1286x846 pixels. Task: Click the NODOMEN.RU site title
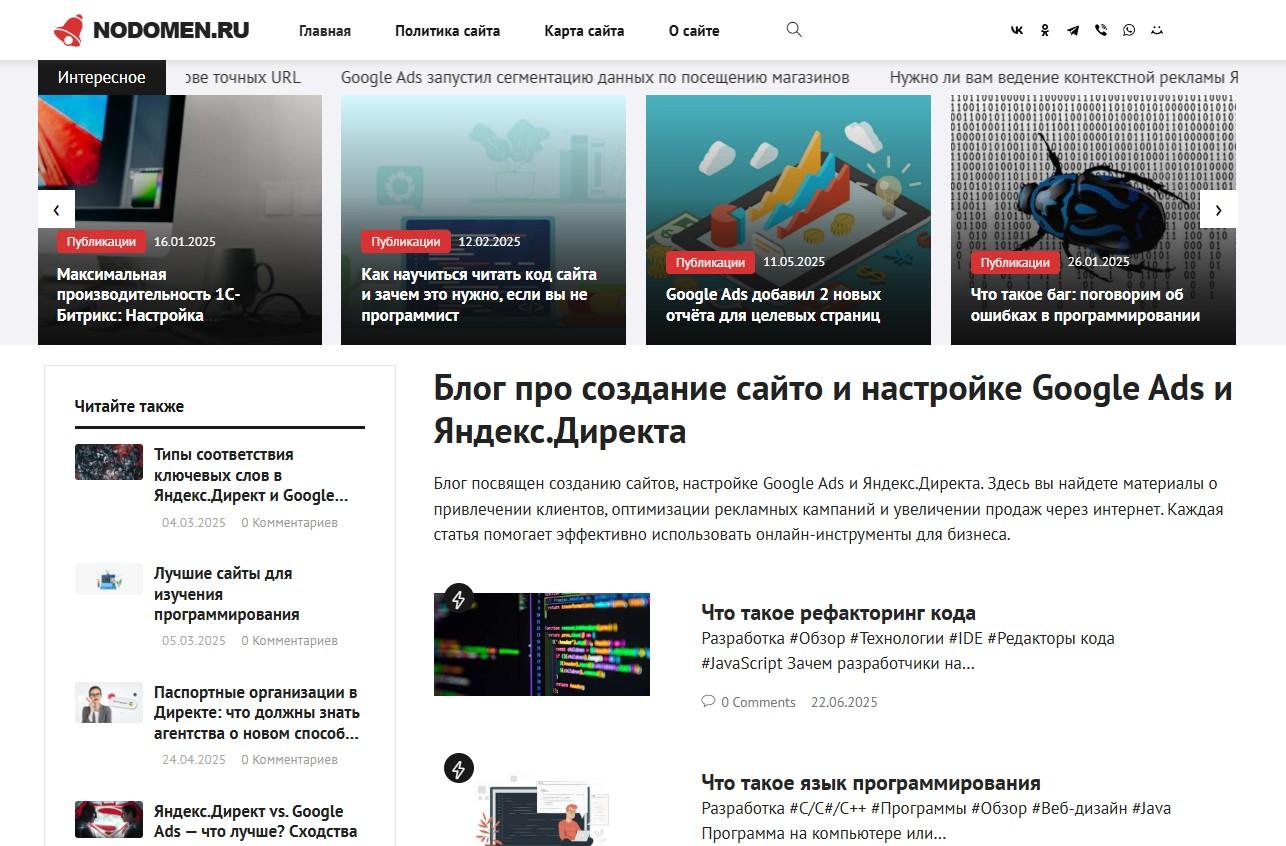click(171, 30)
